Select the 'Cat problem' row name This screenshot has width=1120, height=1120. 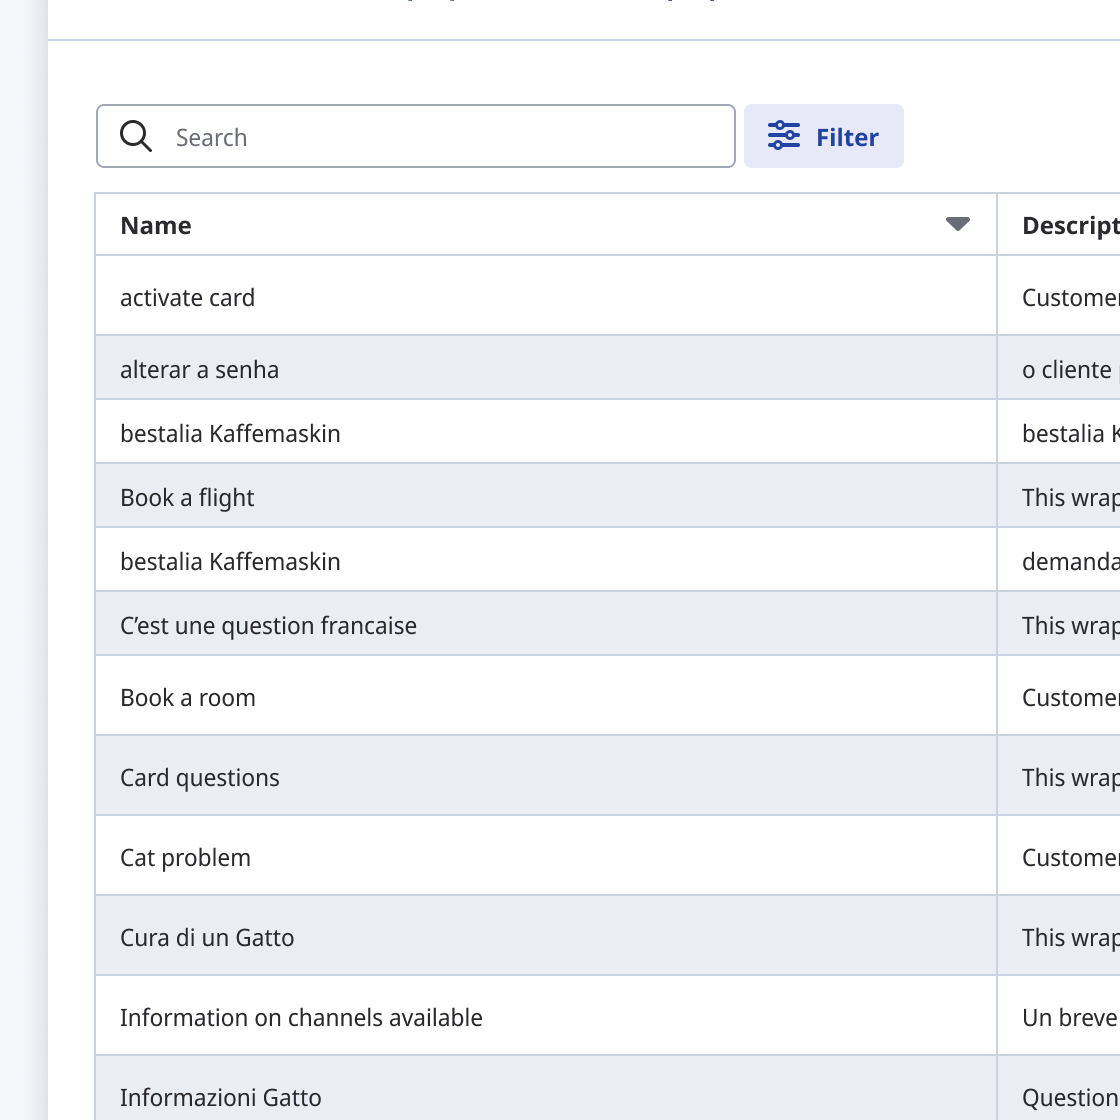pos(186,857)
